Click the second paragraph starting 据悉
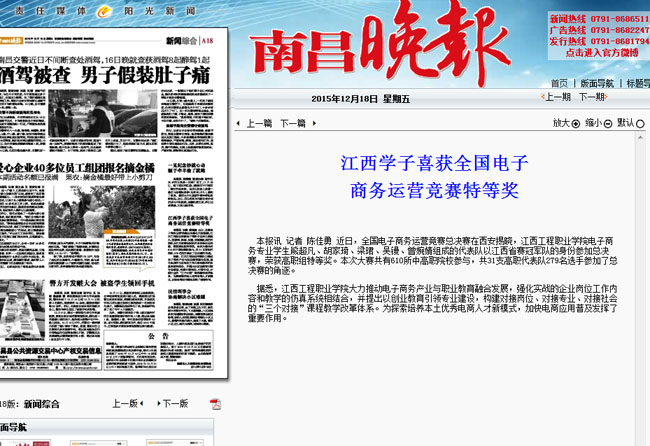The height and width of the screenshot is (446, 650). click(432, 303)
